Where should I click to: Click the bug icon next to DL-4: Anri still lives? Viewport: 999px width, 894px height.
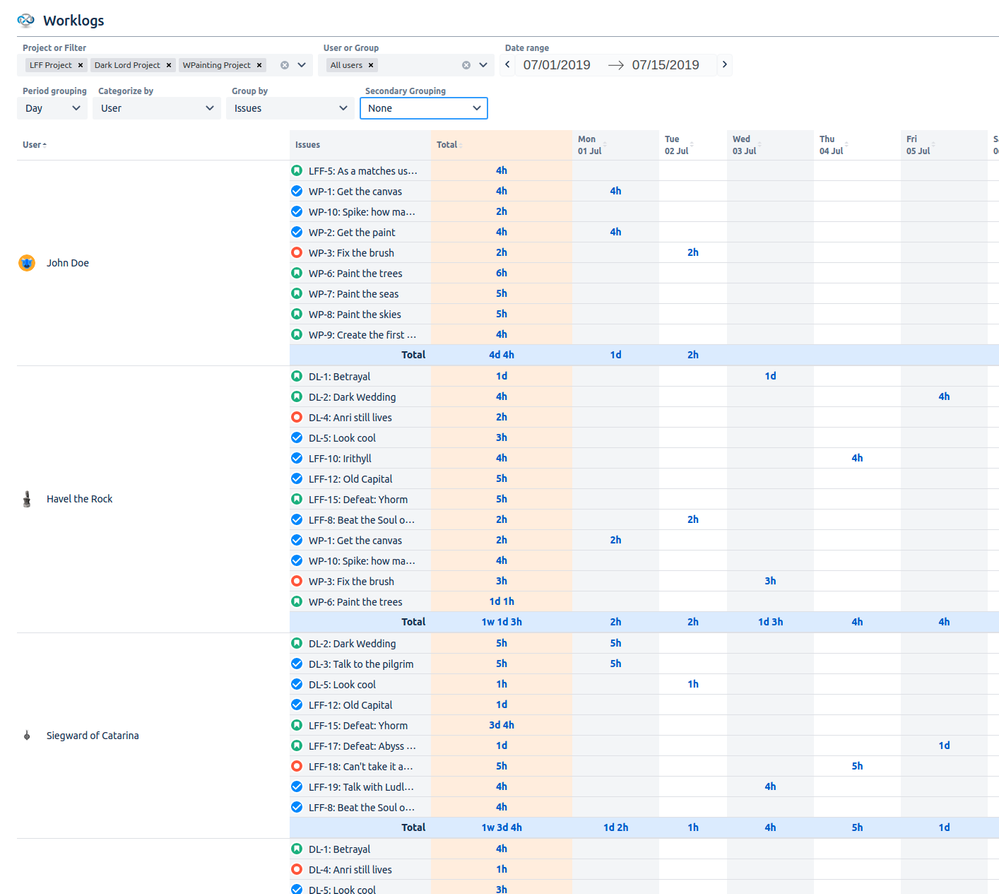(296, 417)
